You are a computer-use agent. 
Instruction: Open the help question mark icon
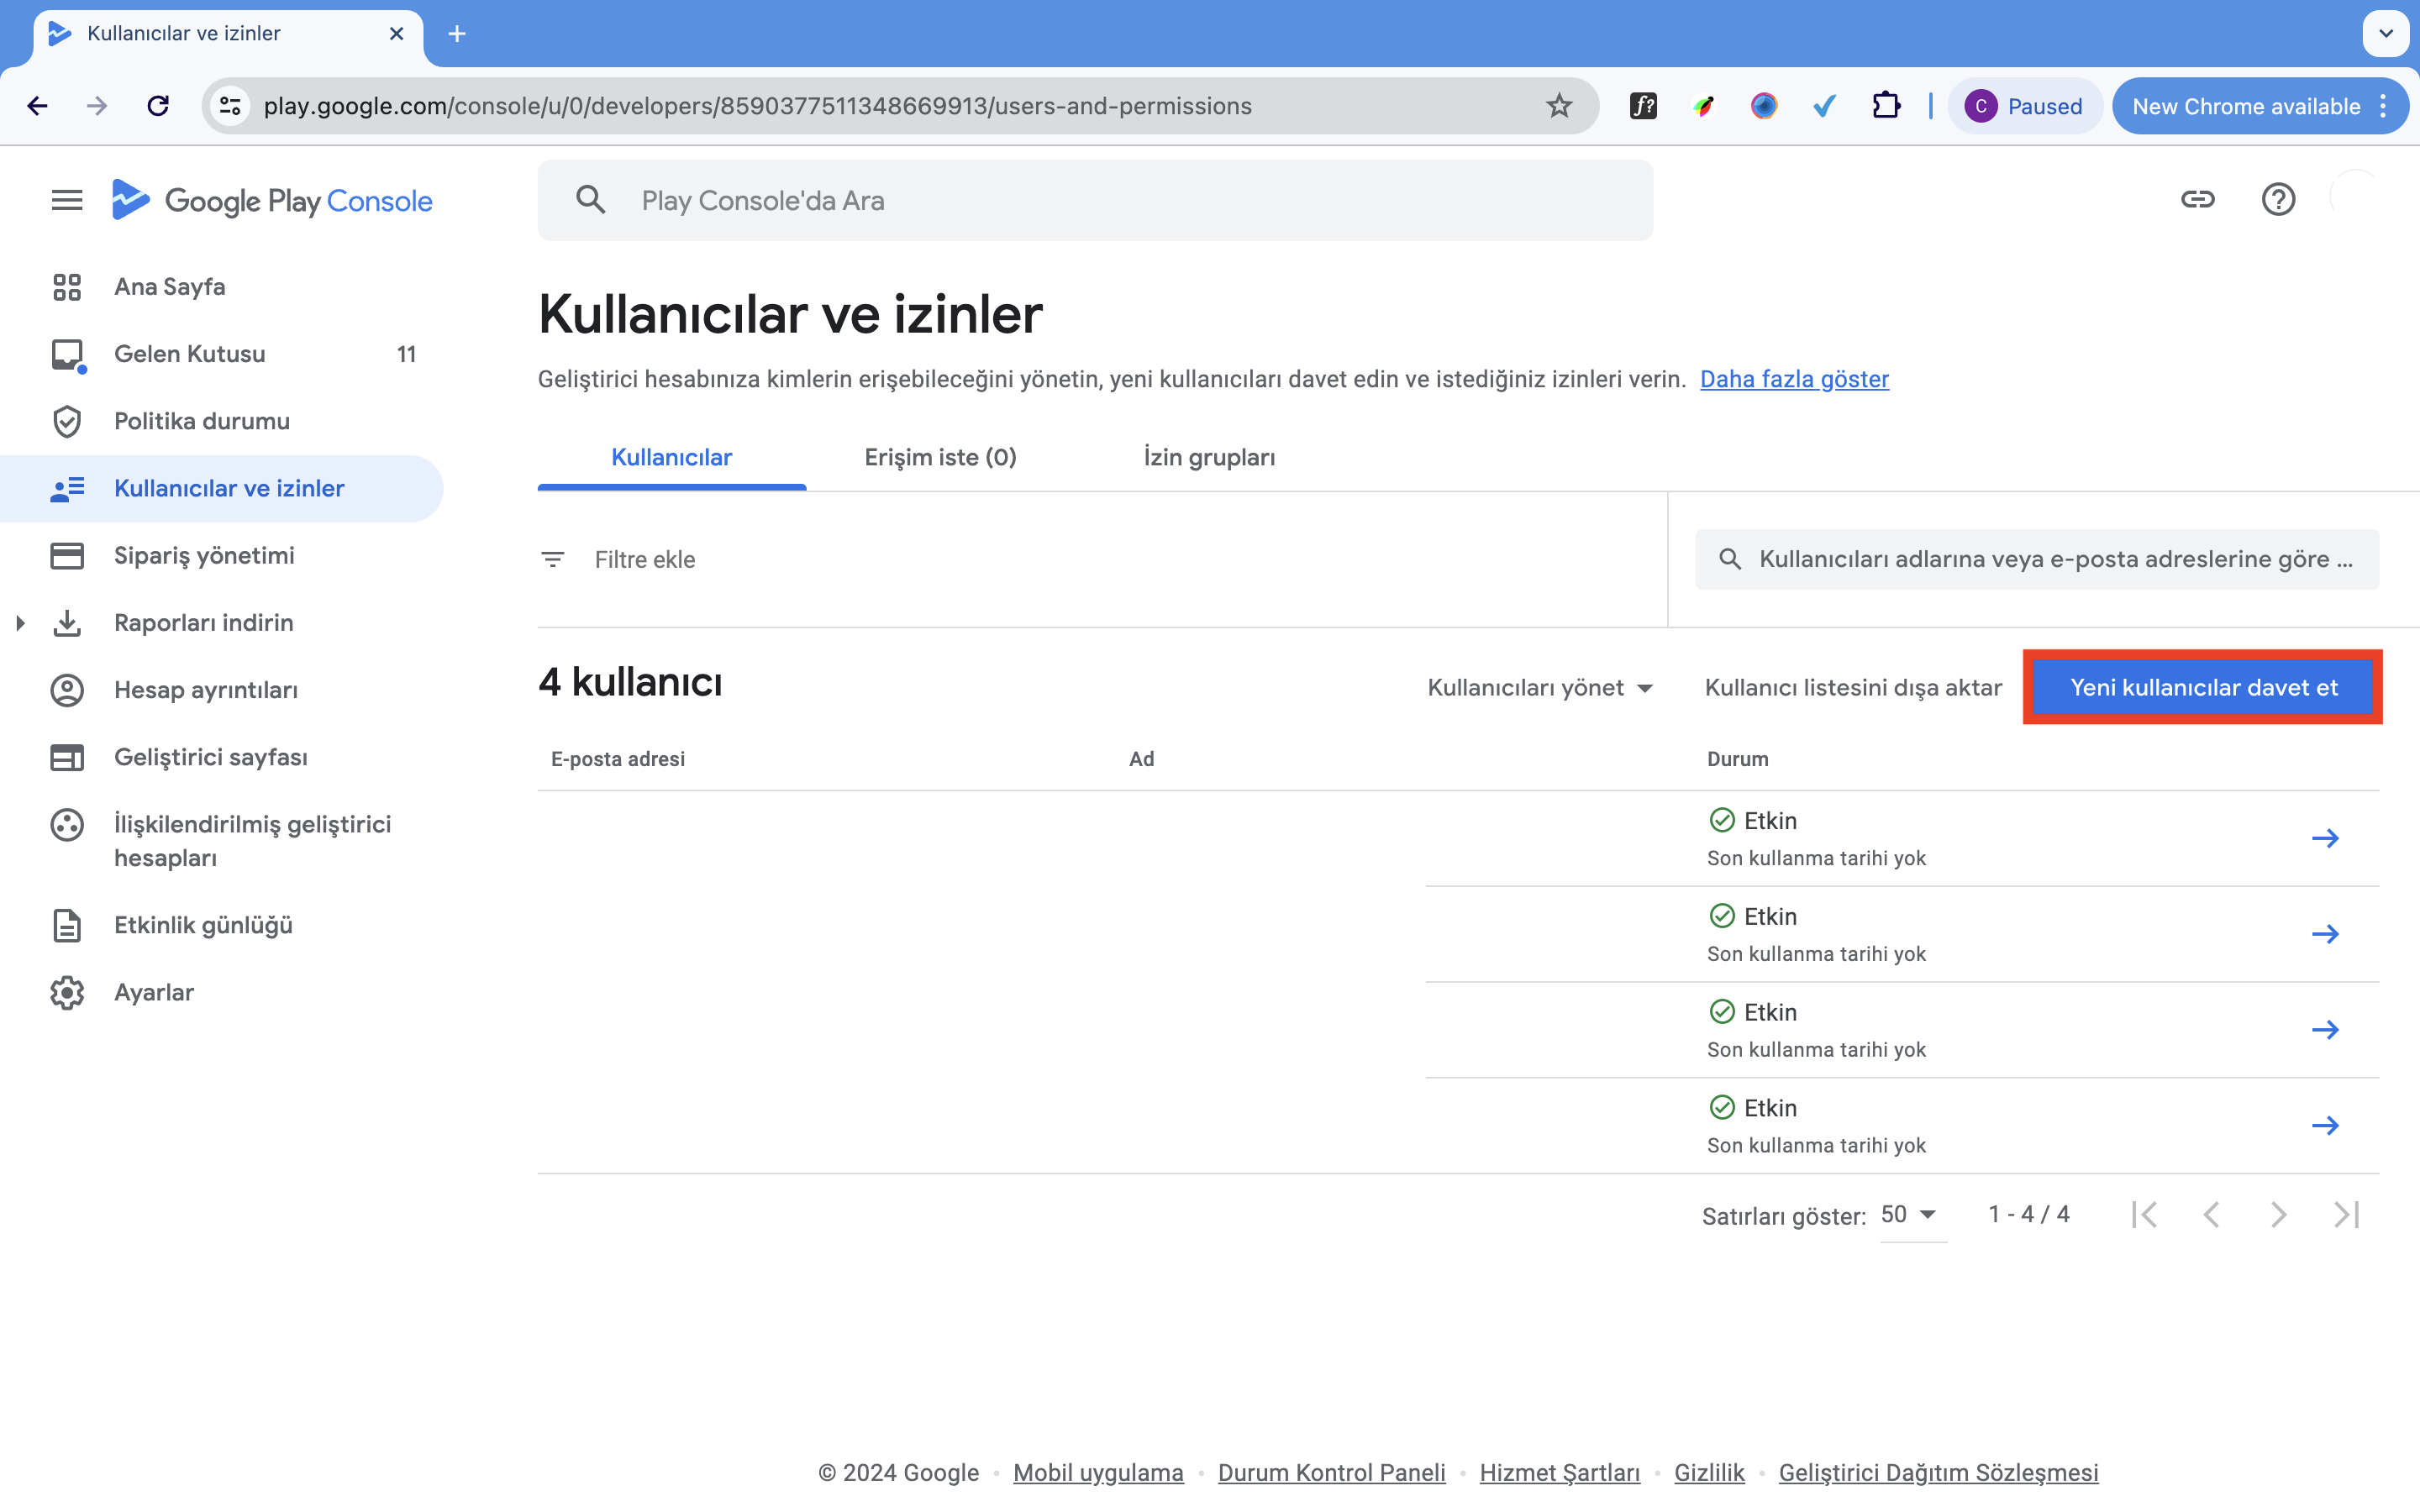[x=2278, y=199]
